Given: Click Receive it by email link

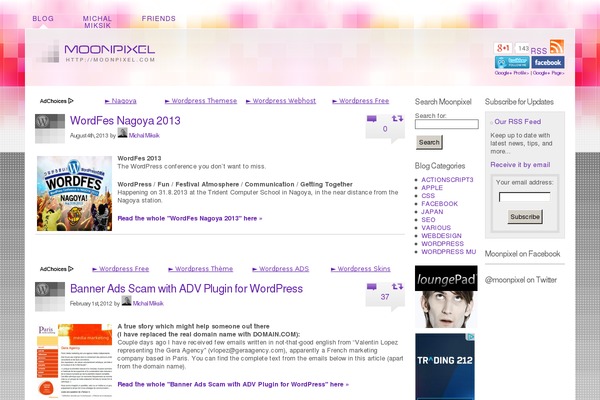Looking at the screenshot, I should pyautogui.click(x=520, y=165).
